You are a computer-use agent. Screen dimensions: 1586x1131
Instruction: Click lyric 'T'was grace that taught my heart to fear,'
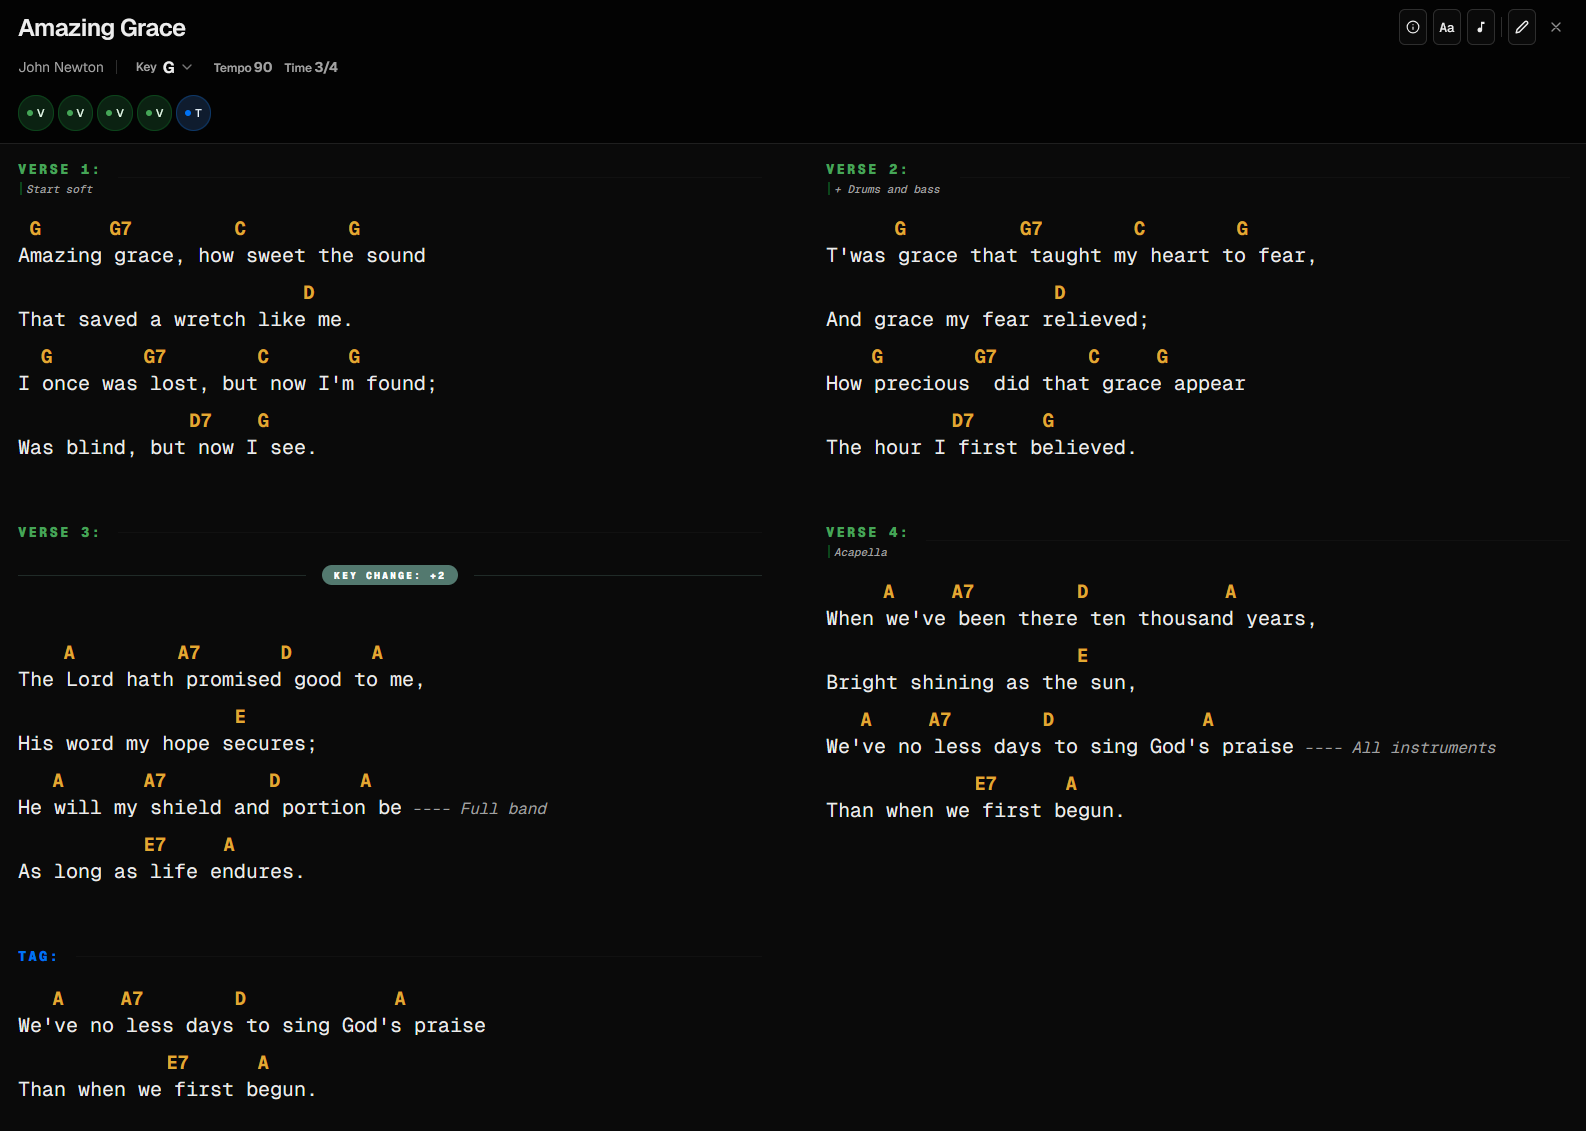coord(1071,256)
